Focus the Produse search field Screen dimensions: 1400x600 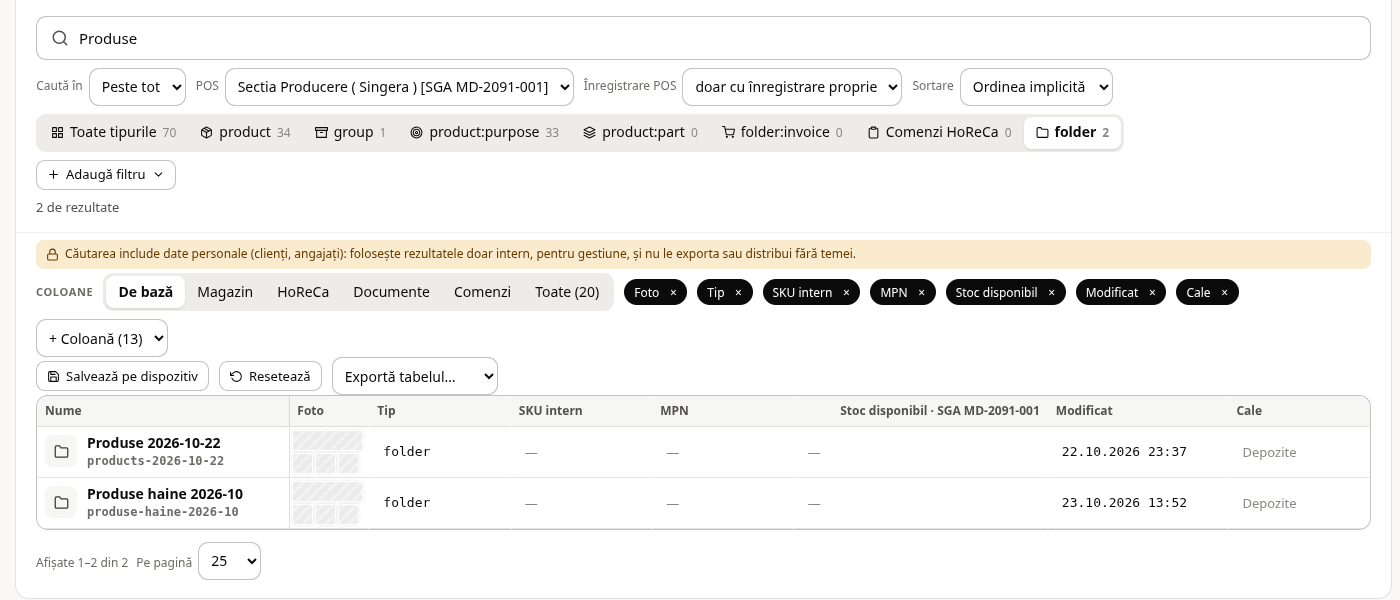[x=703, y=38]
